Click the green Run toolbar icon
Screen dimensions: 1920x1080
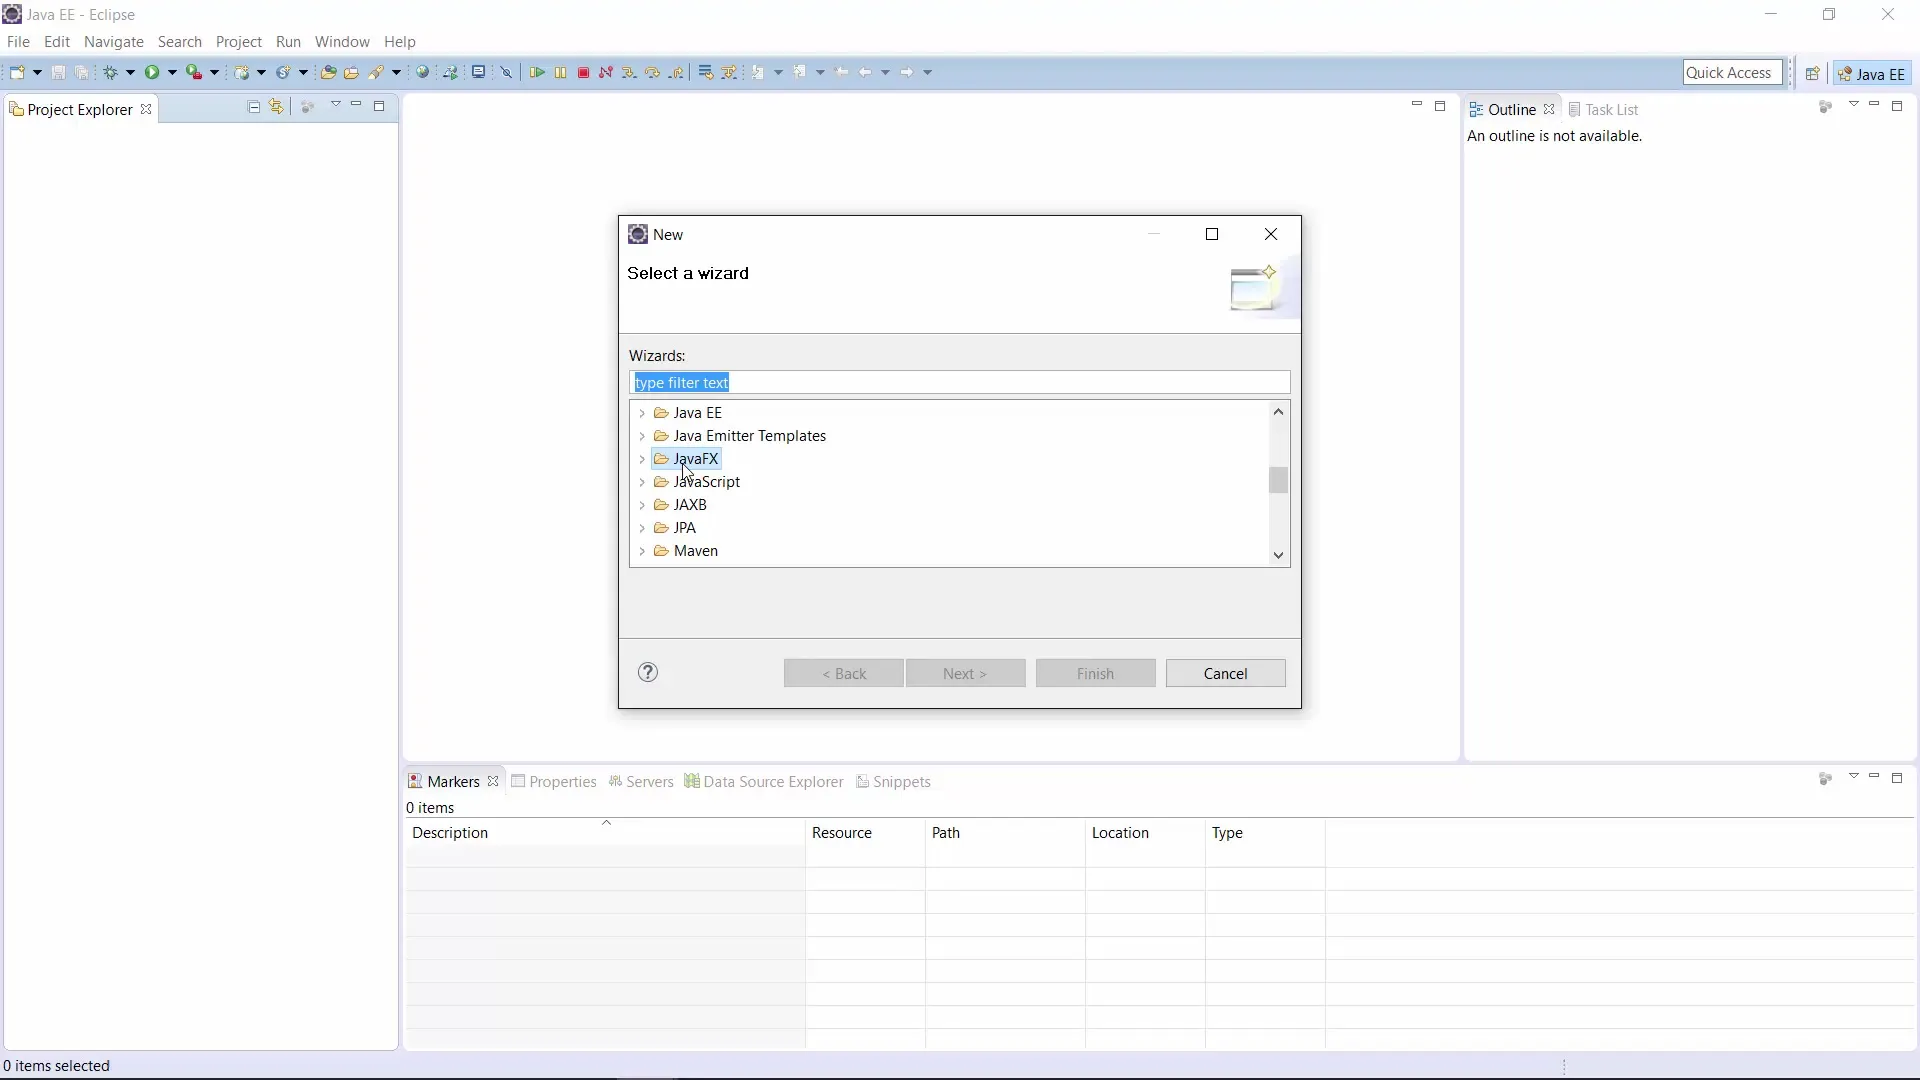153,72
